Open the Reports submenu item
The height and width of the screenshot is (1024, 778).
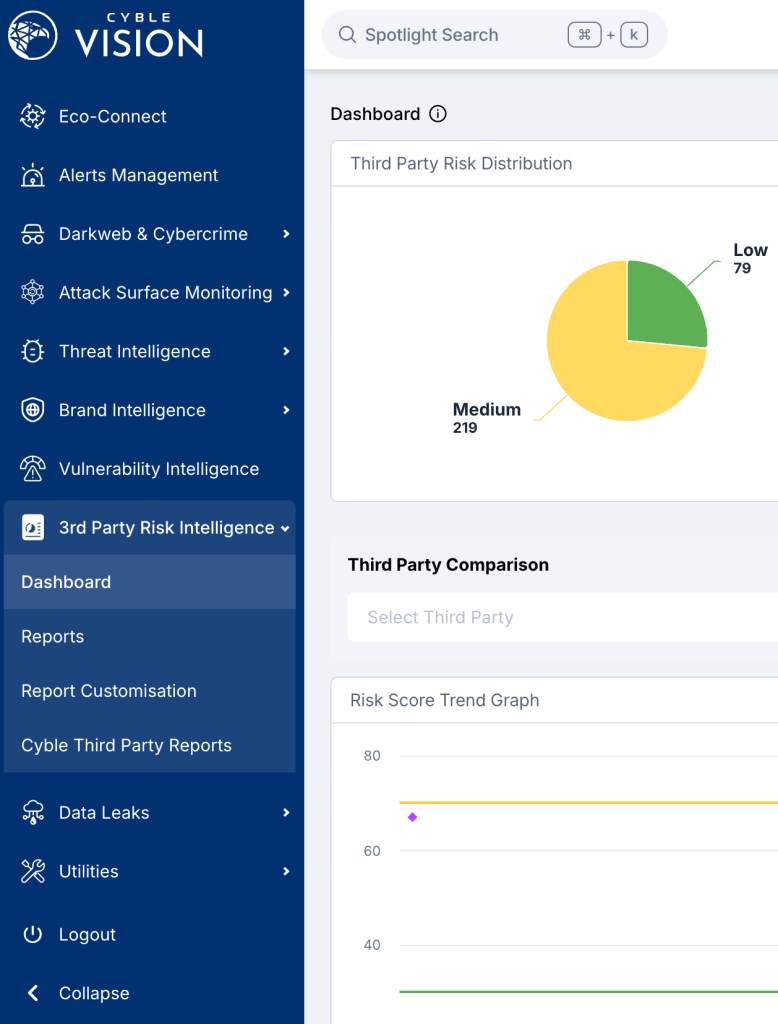point(53,637)
